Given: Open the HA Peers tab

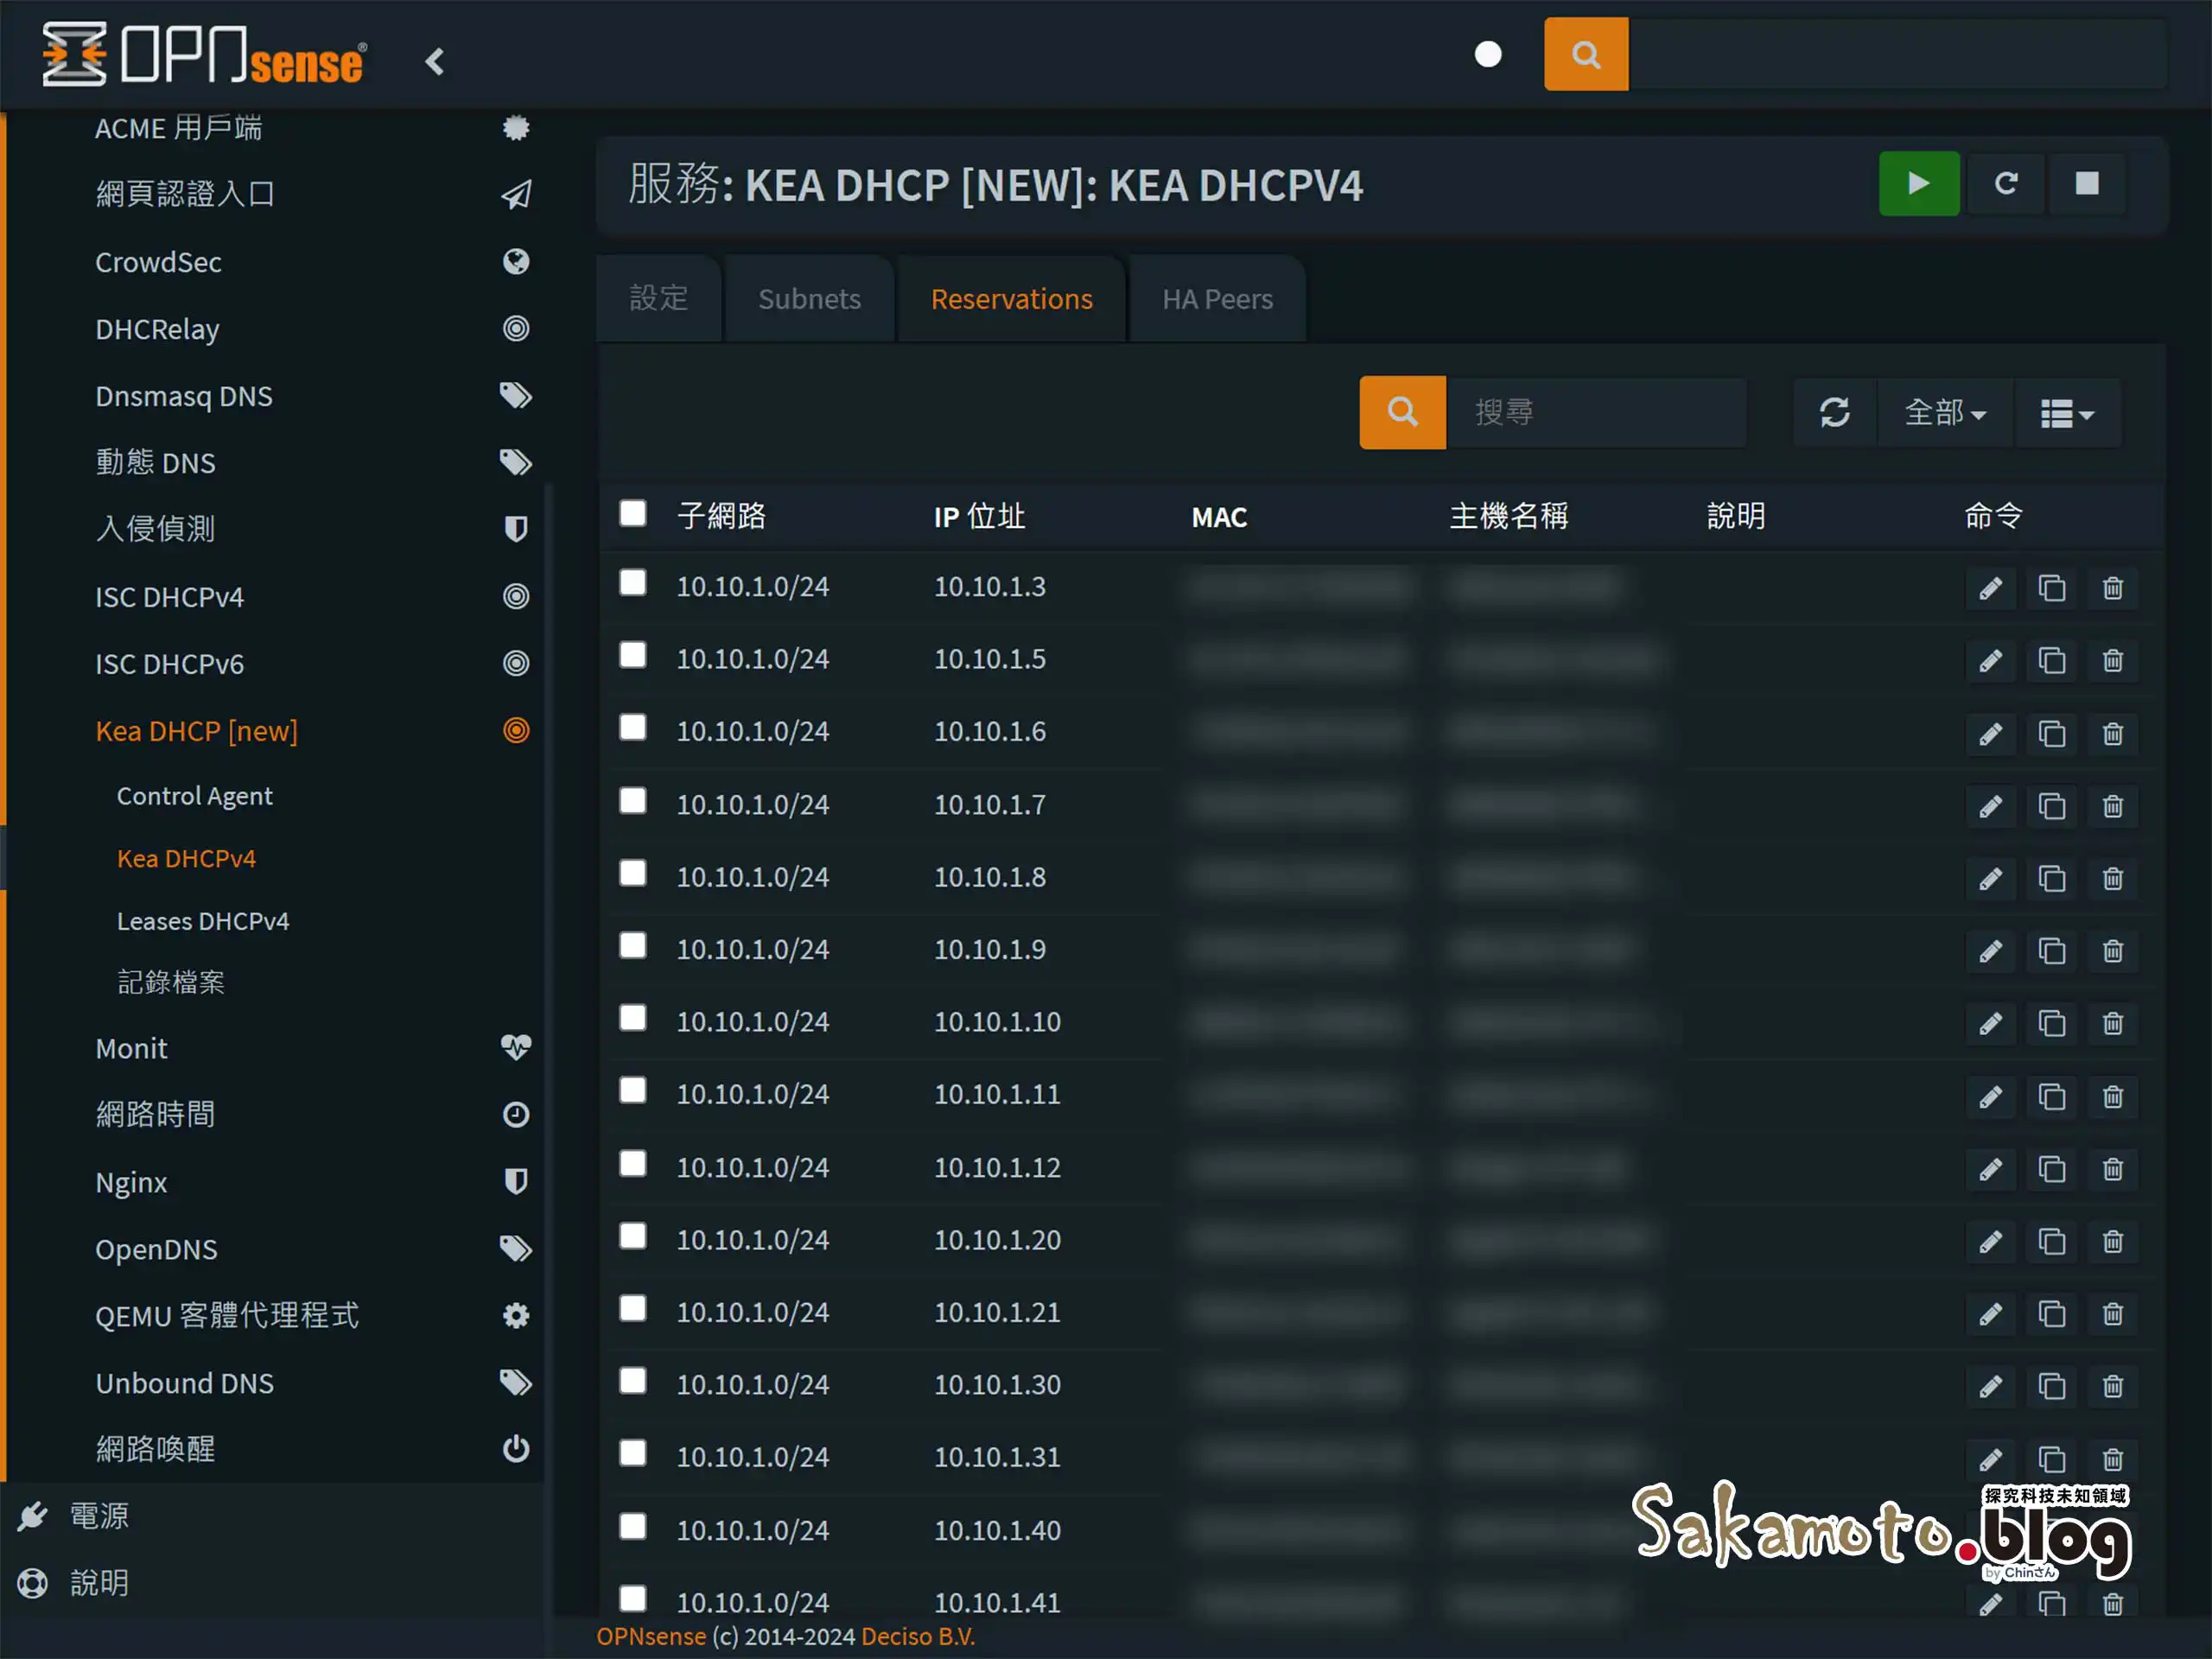Looking at the screenshot, I should 1216,298.
